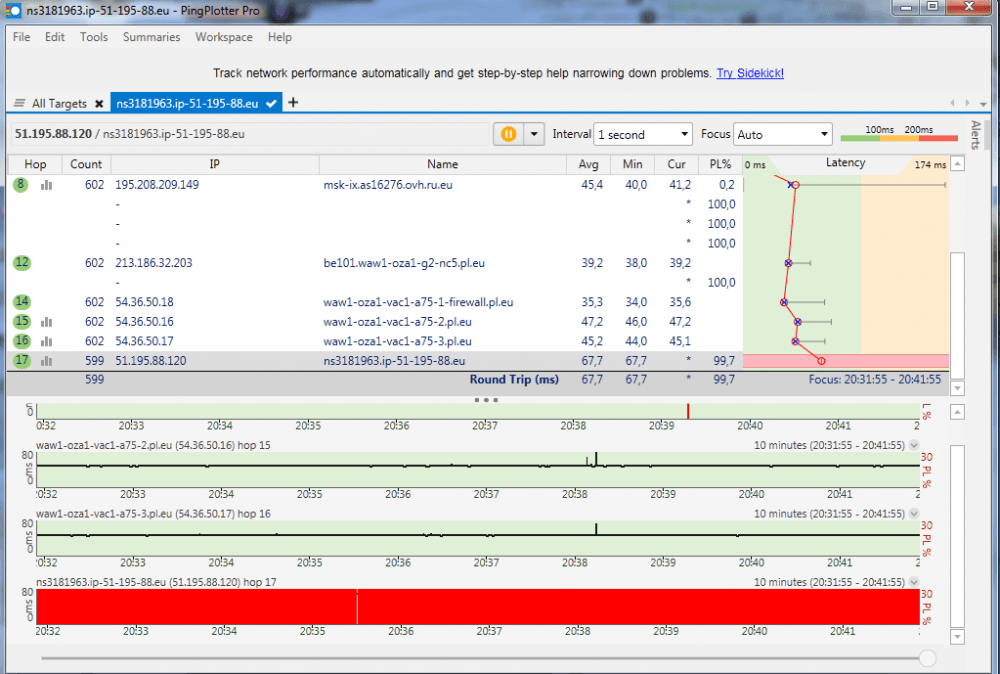Toggle timeline graph icon for hop 8
Screen dimensions: 1000x674
tap(46, 185)
